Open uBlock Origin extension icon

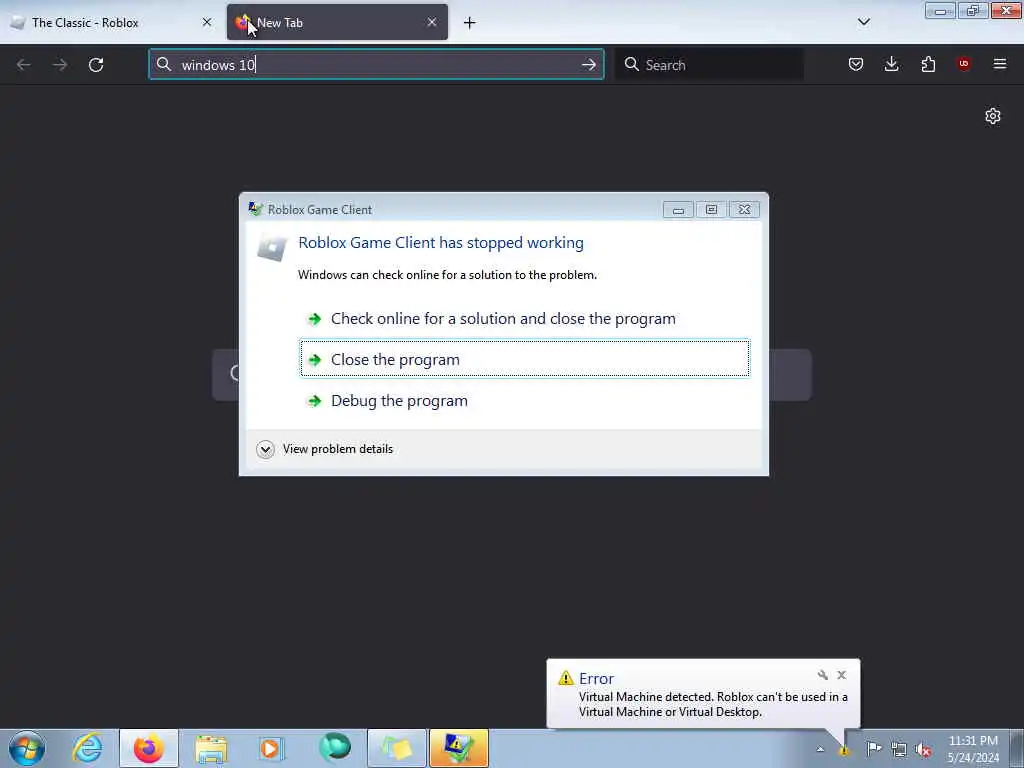[963, 64]
